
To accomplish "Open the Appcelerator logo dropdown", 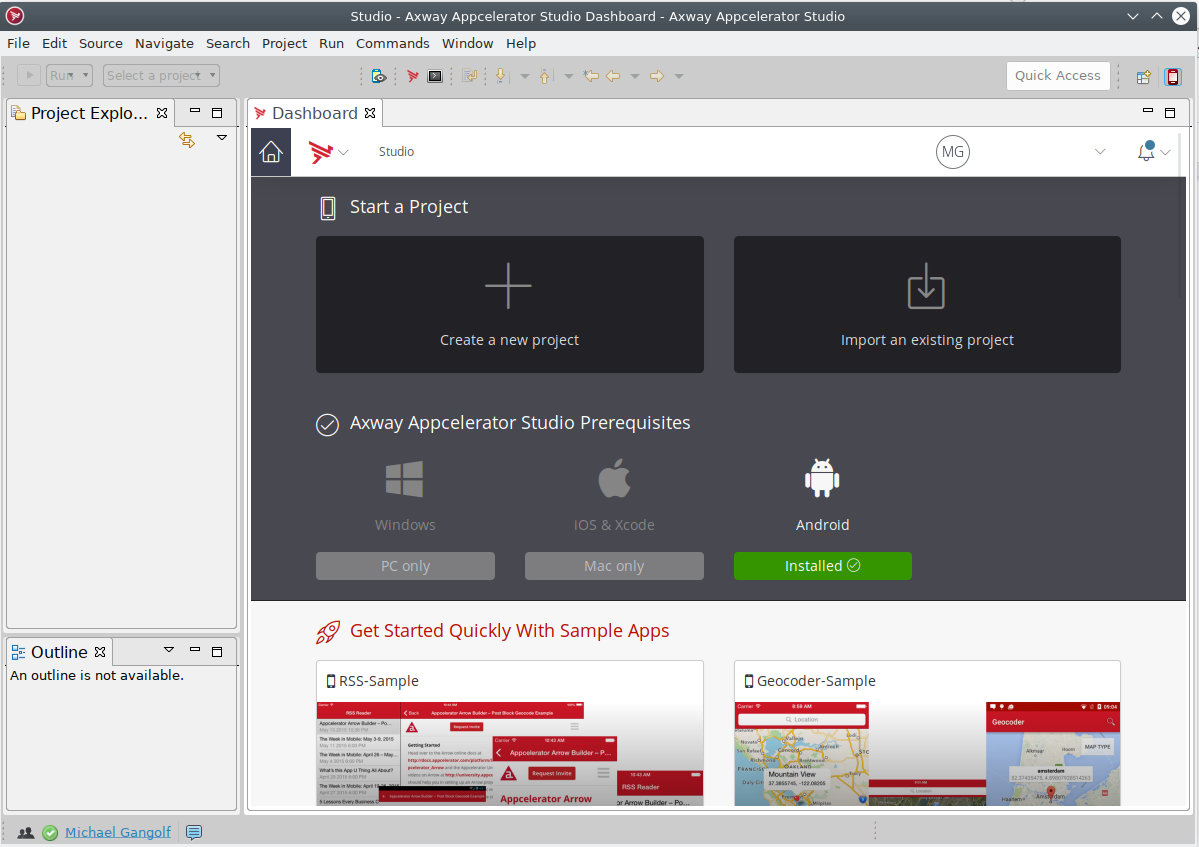I will coord(329,152).
